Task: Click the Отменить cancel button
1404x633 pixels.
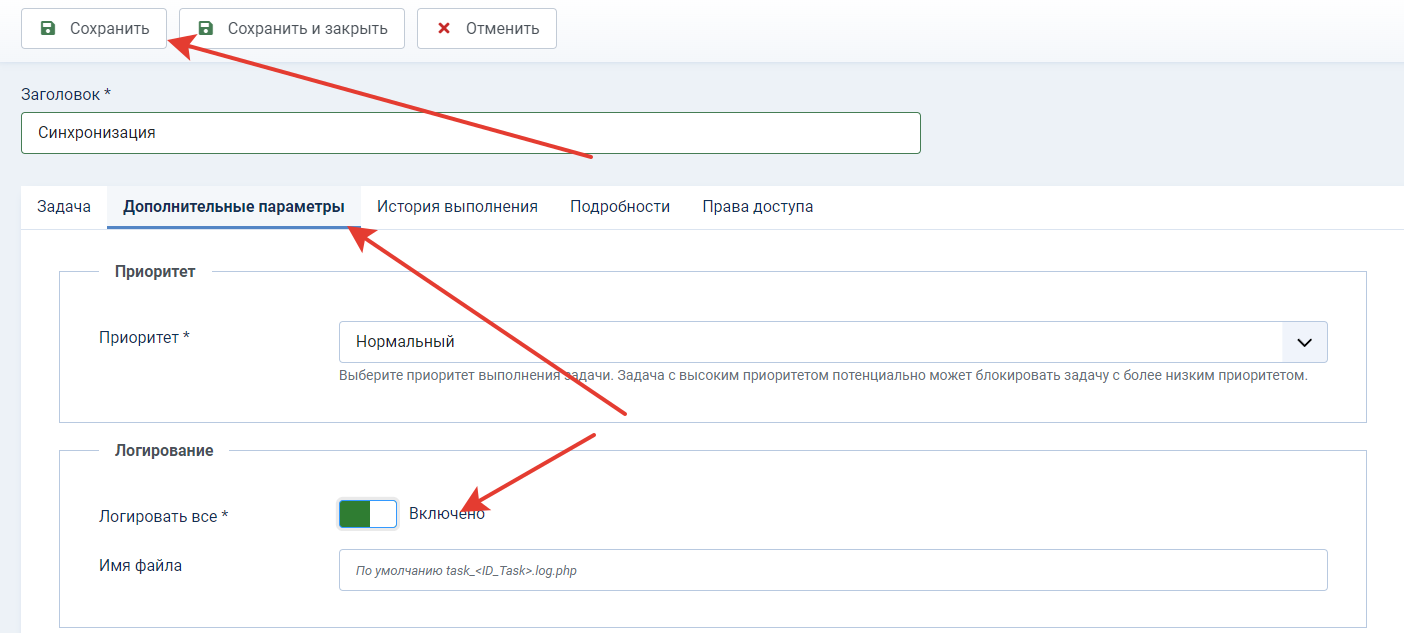Action: pos(487,28)
